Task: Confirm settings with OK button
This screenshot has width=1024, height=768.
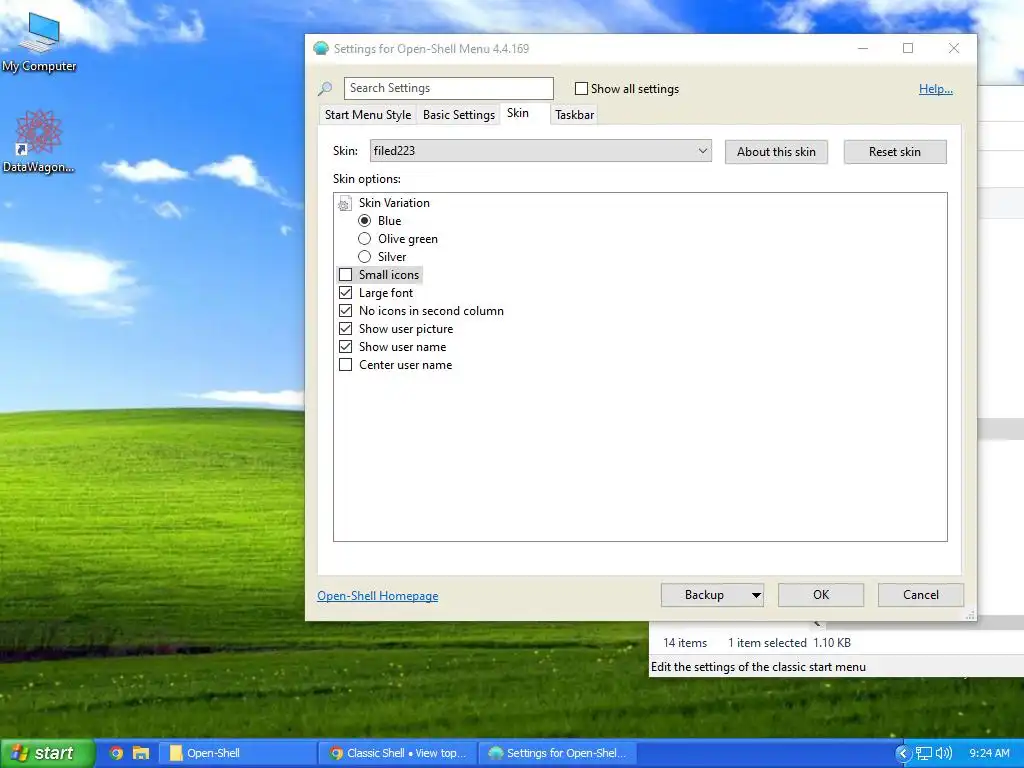Action: click(x=821, y=595)
